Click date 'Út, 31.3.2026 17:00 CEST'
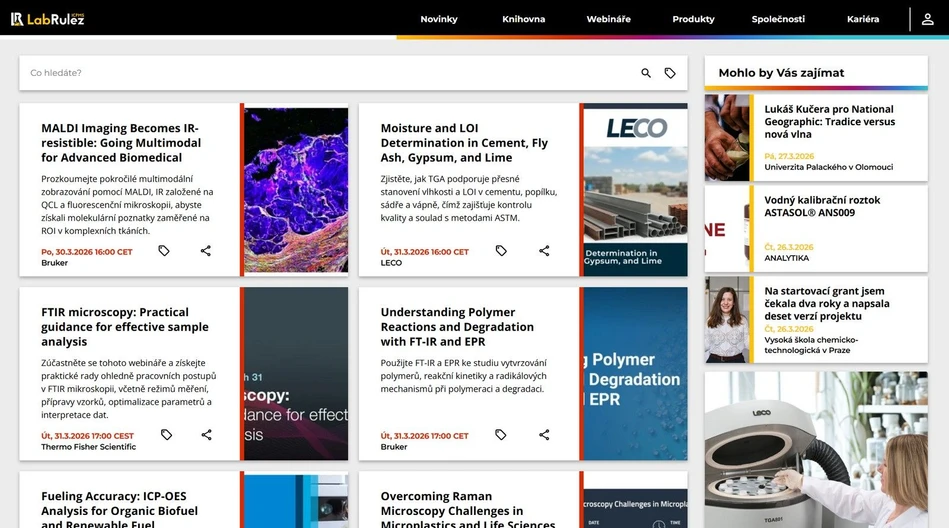 [87, 436]
